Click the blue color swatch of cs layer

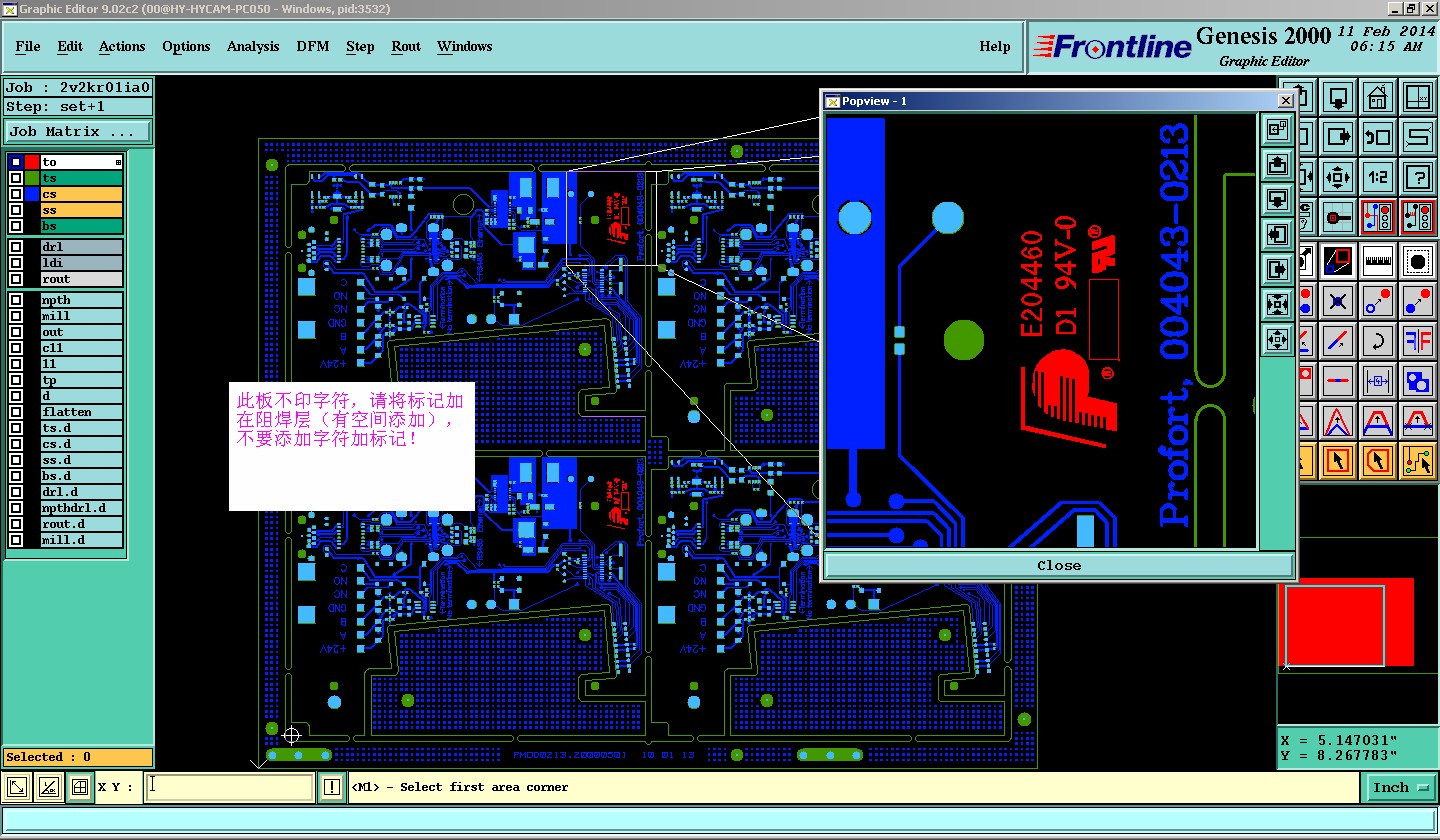32,194
